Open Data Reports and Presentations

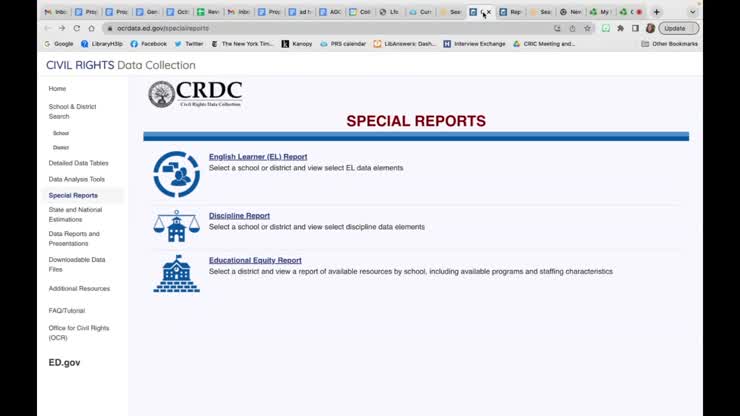[74, 238]
